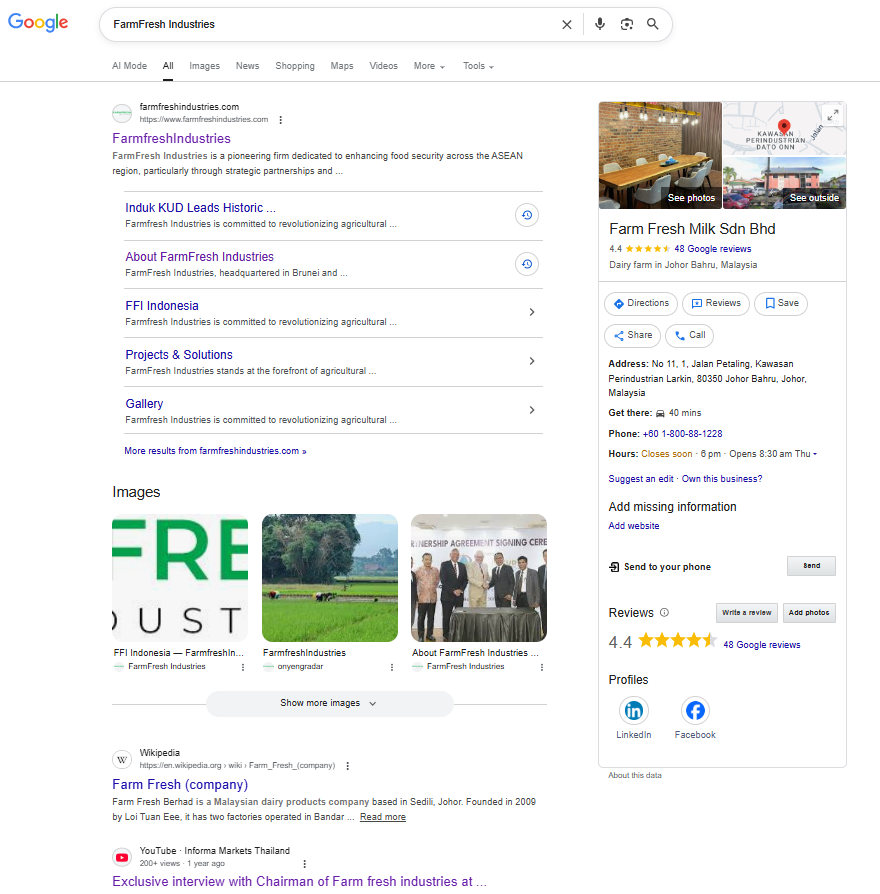Expand the business hours dropdown arrow
Screen dimensions: 880x894
click(814, 454)
